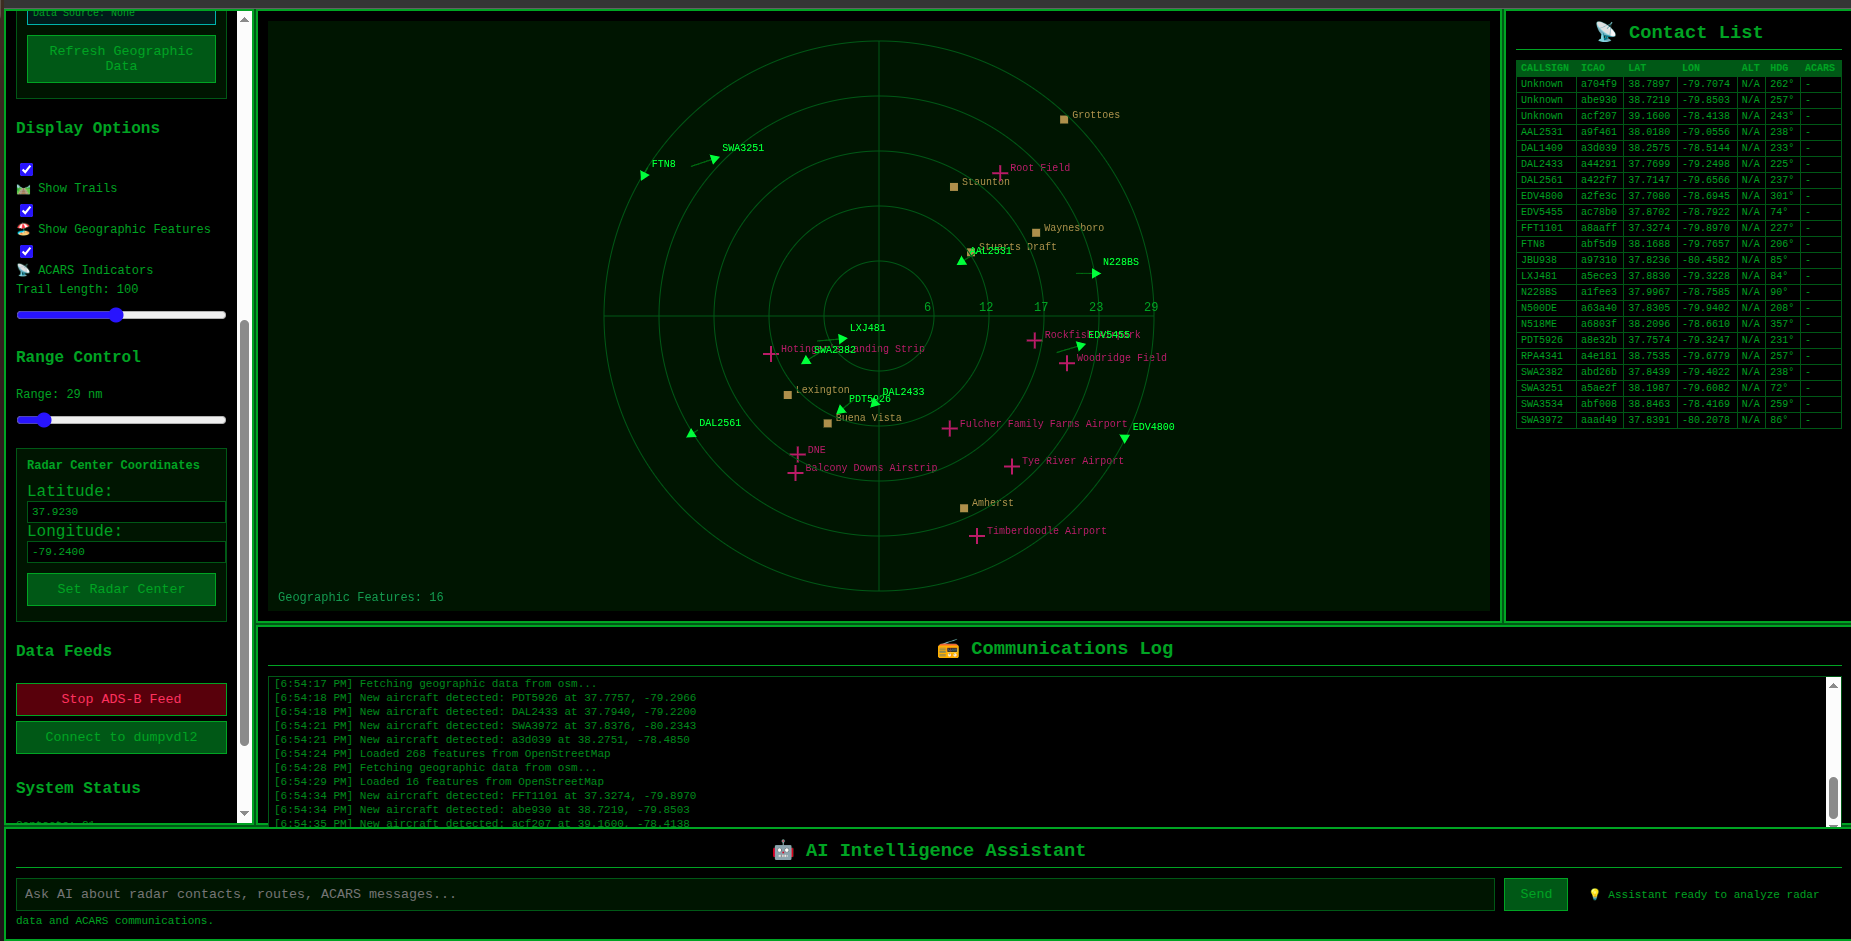Click the left sidebar scrollbar thumb
This screenshot has height=941, width=1851.
click(244, 533)
